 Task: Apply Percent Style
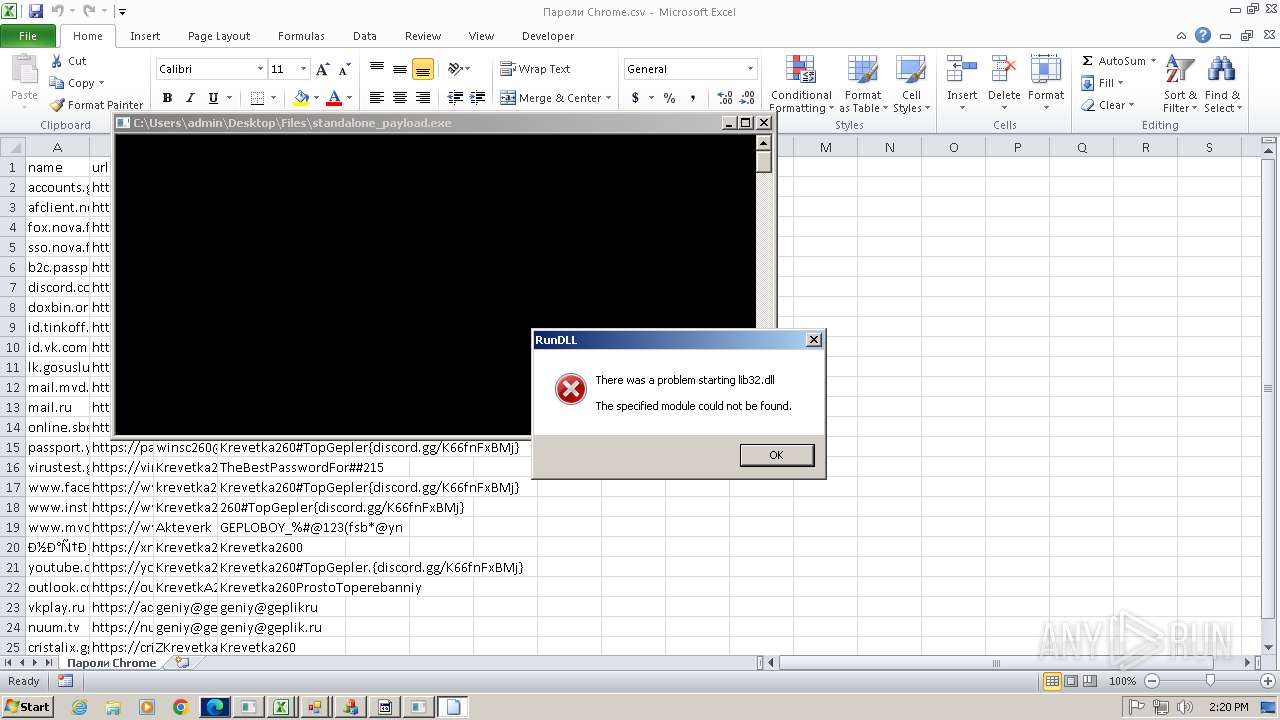pos(669,98)
